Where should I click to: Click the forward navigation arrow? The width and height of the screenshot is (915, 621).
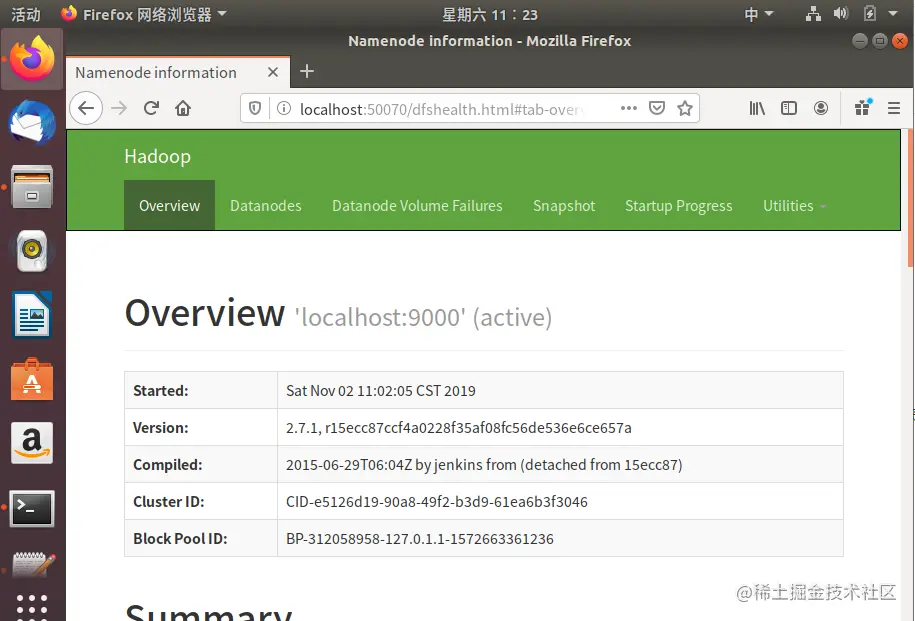(119, 108)
